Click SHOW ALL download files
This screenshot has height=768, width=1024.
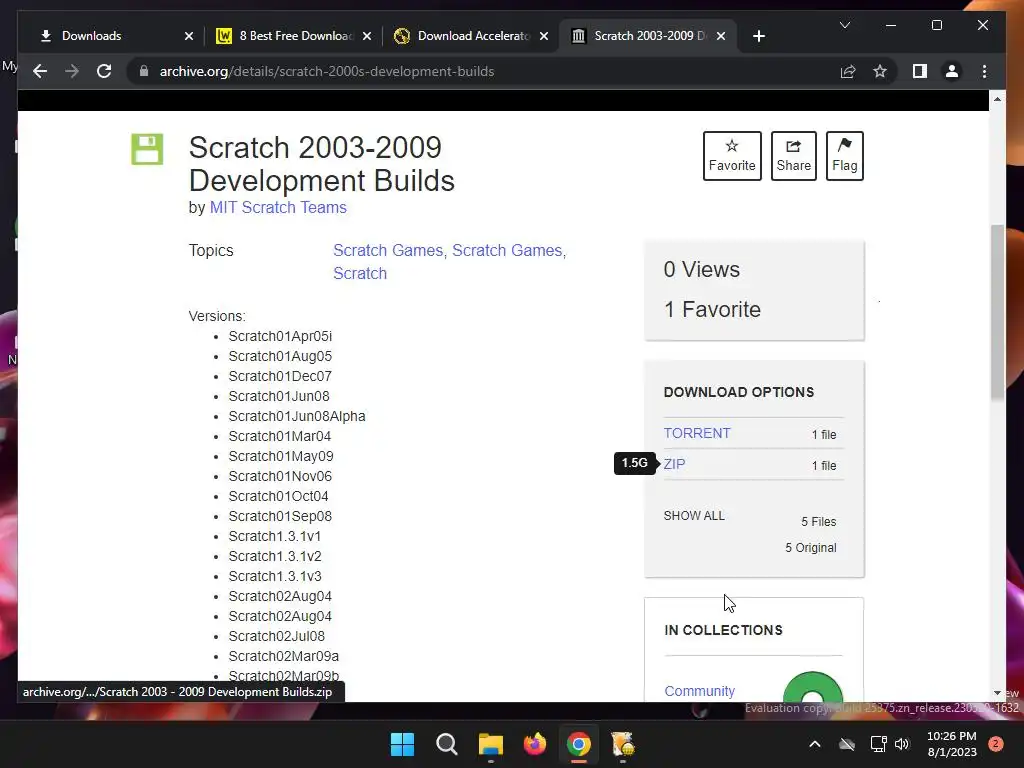(x=694, y=515)
